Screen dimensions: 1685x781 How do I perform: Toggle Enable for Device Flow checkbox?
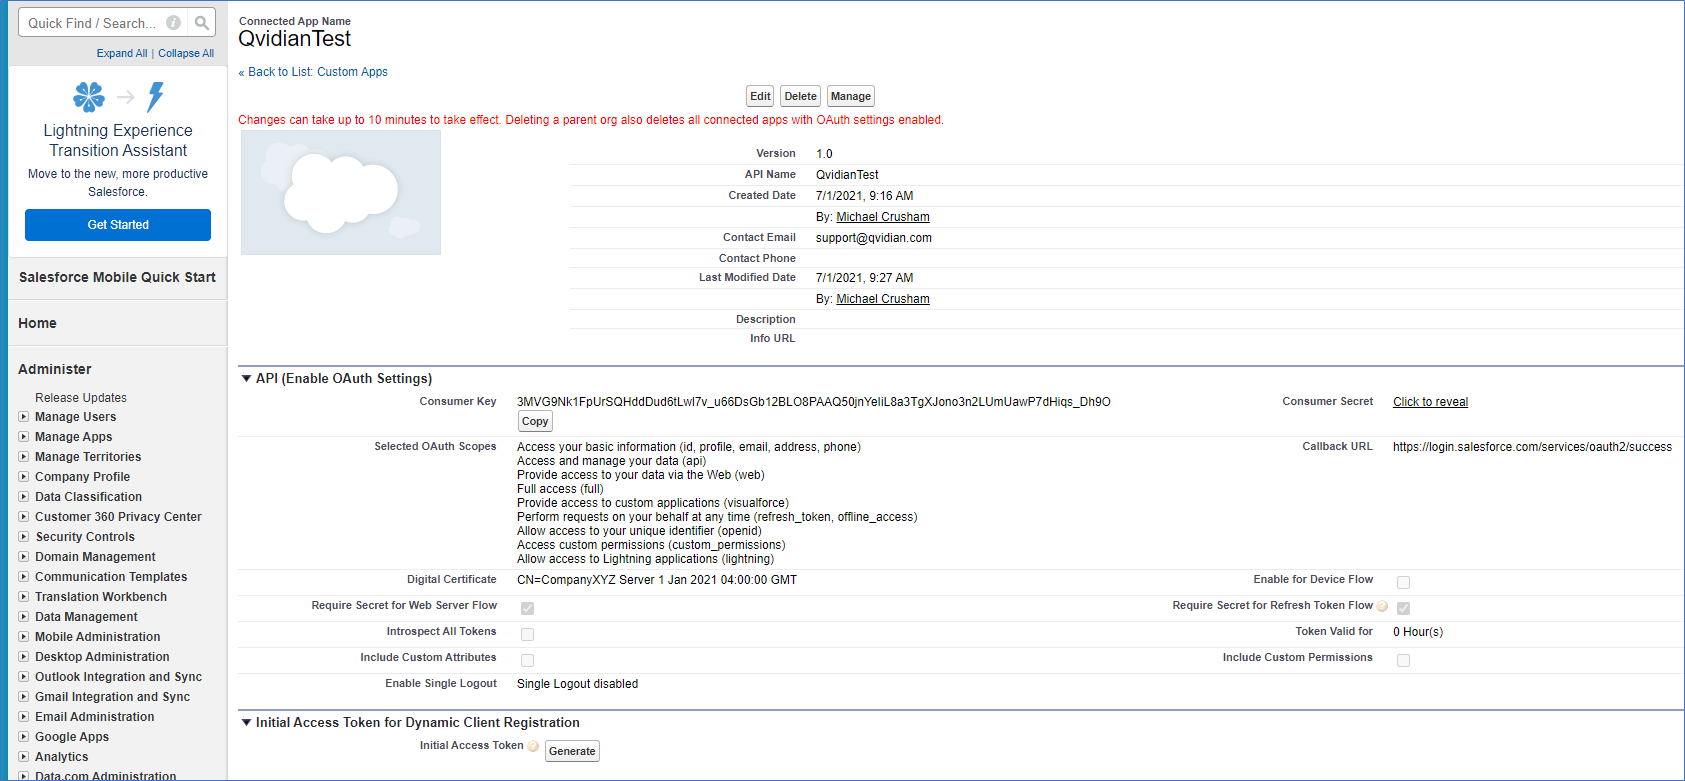(x=1403, y=582)
